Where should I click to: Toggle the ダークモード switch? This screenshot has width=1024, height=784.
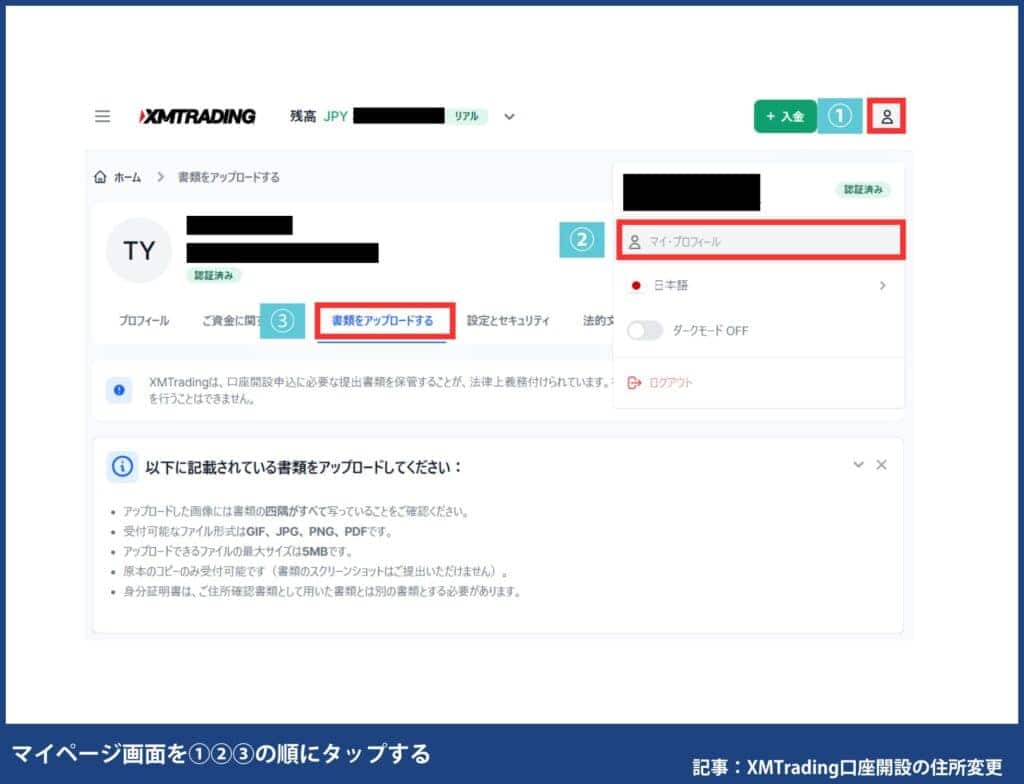645,331
